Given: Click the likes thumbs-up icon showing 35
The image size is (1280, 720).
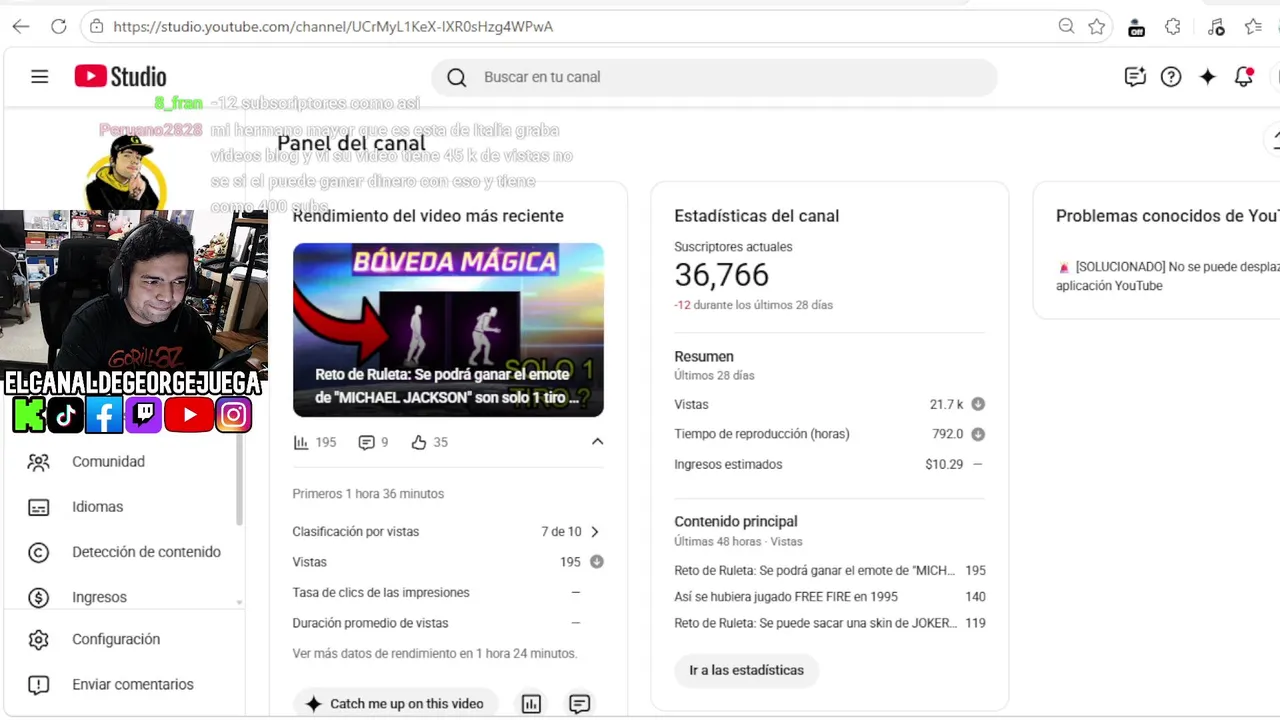Looking at the screenshot, I should point(419,442).
